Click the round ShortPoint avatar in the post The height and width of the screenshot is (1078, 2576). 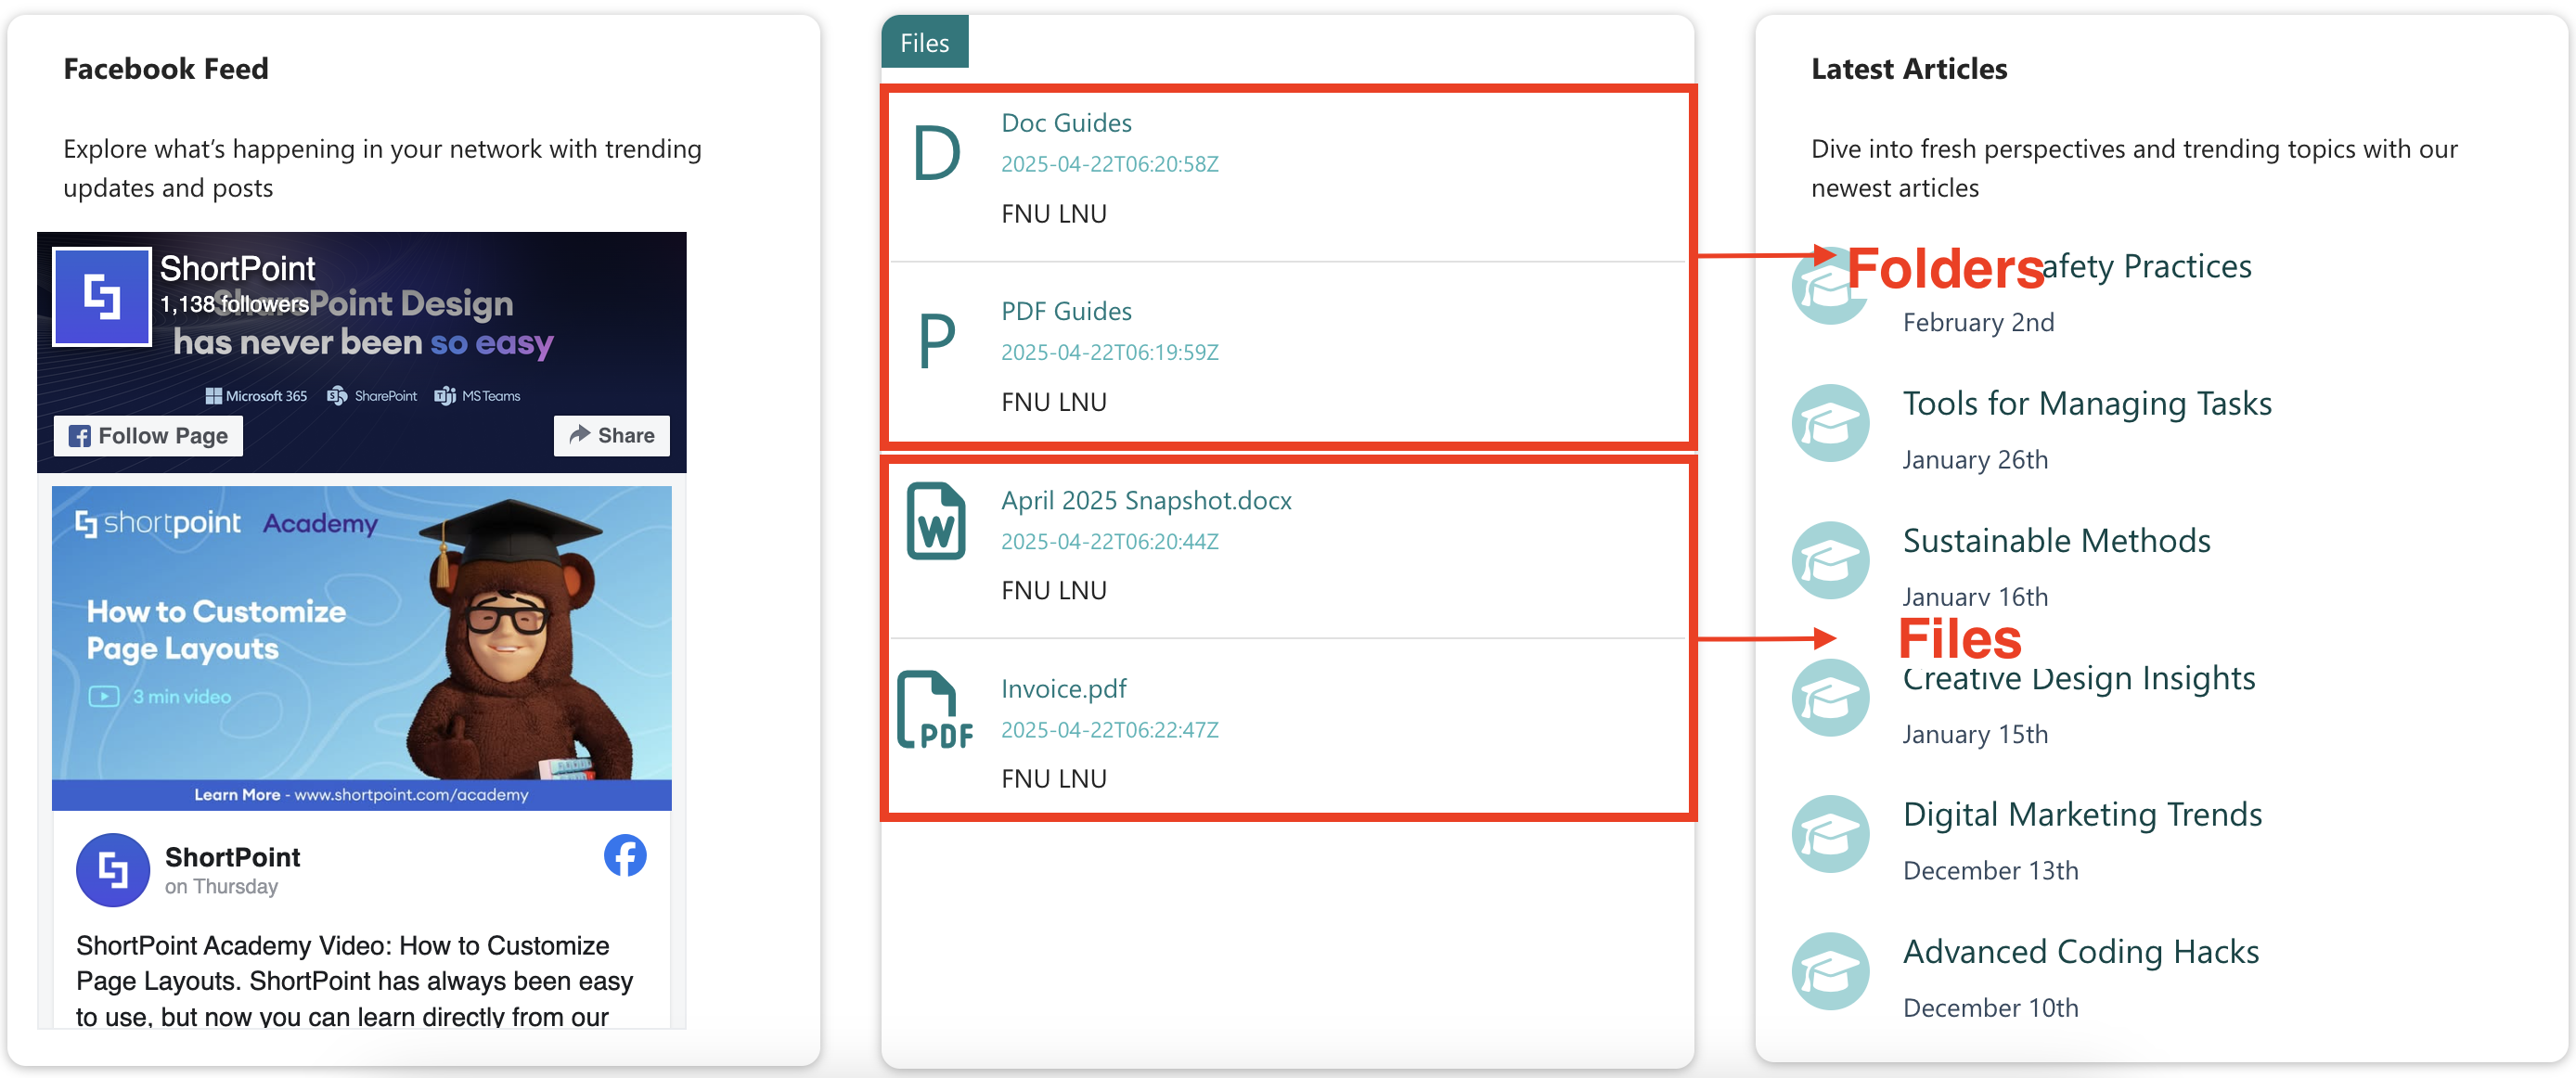[x=113, y=870]
